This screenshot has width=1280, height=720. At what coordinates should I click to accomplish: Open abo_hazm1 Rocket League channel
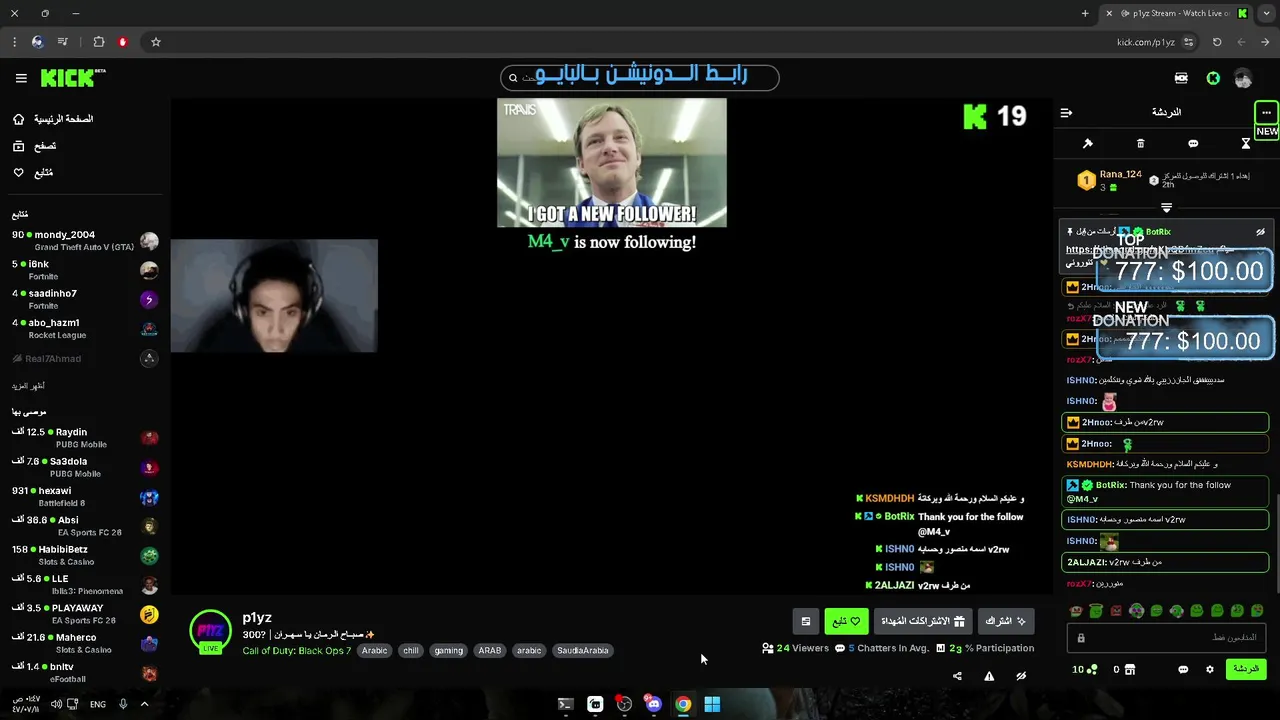[x=85, y=328]
